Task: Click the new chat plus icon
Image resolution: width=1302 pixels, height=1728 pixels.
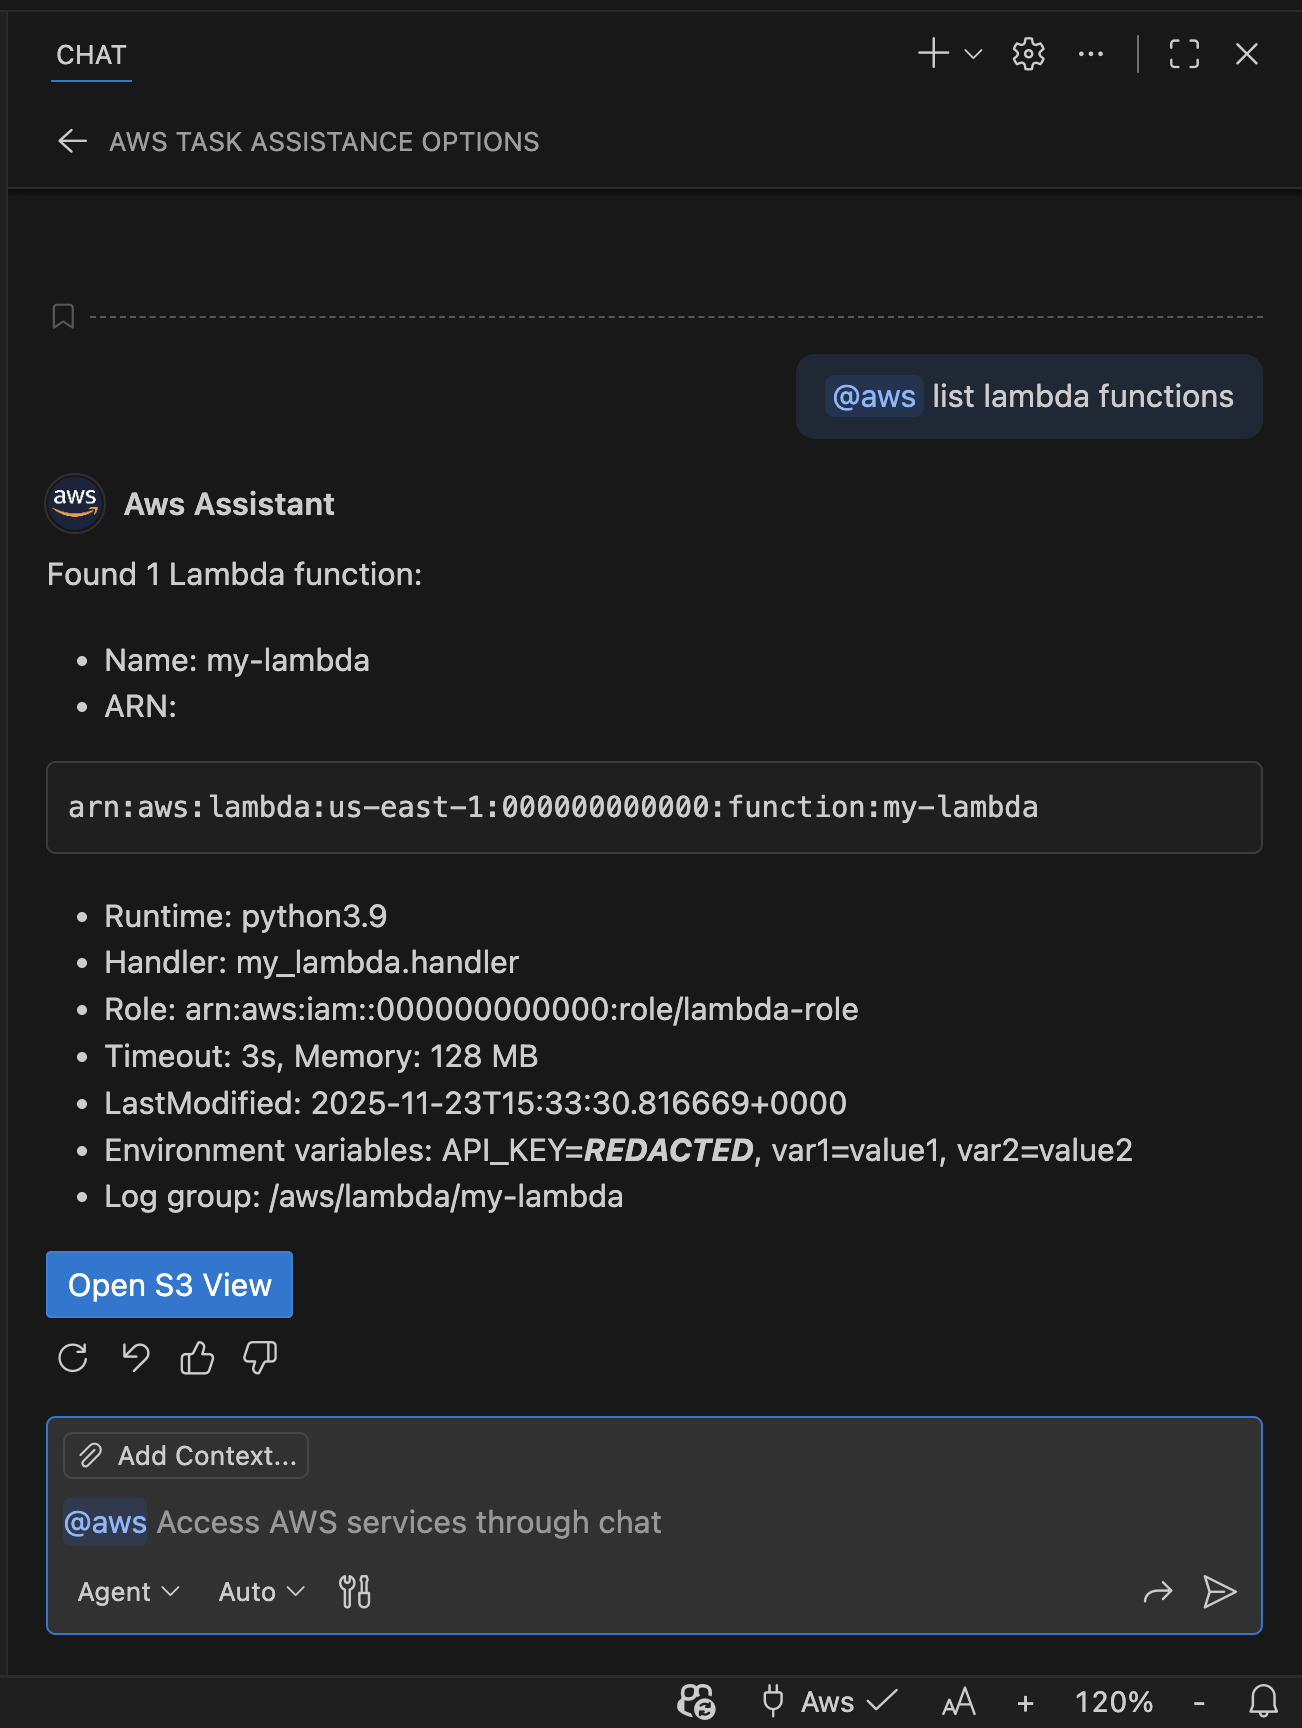Action: tap(933, 53)
